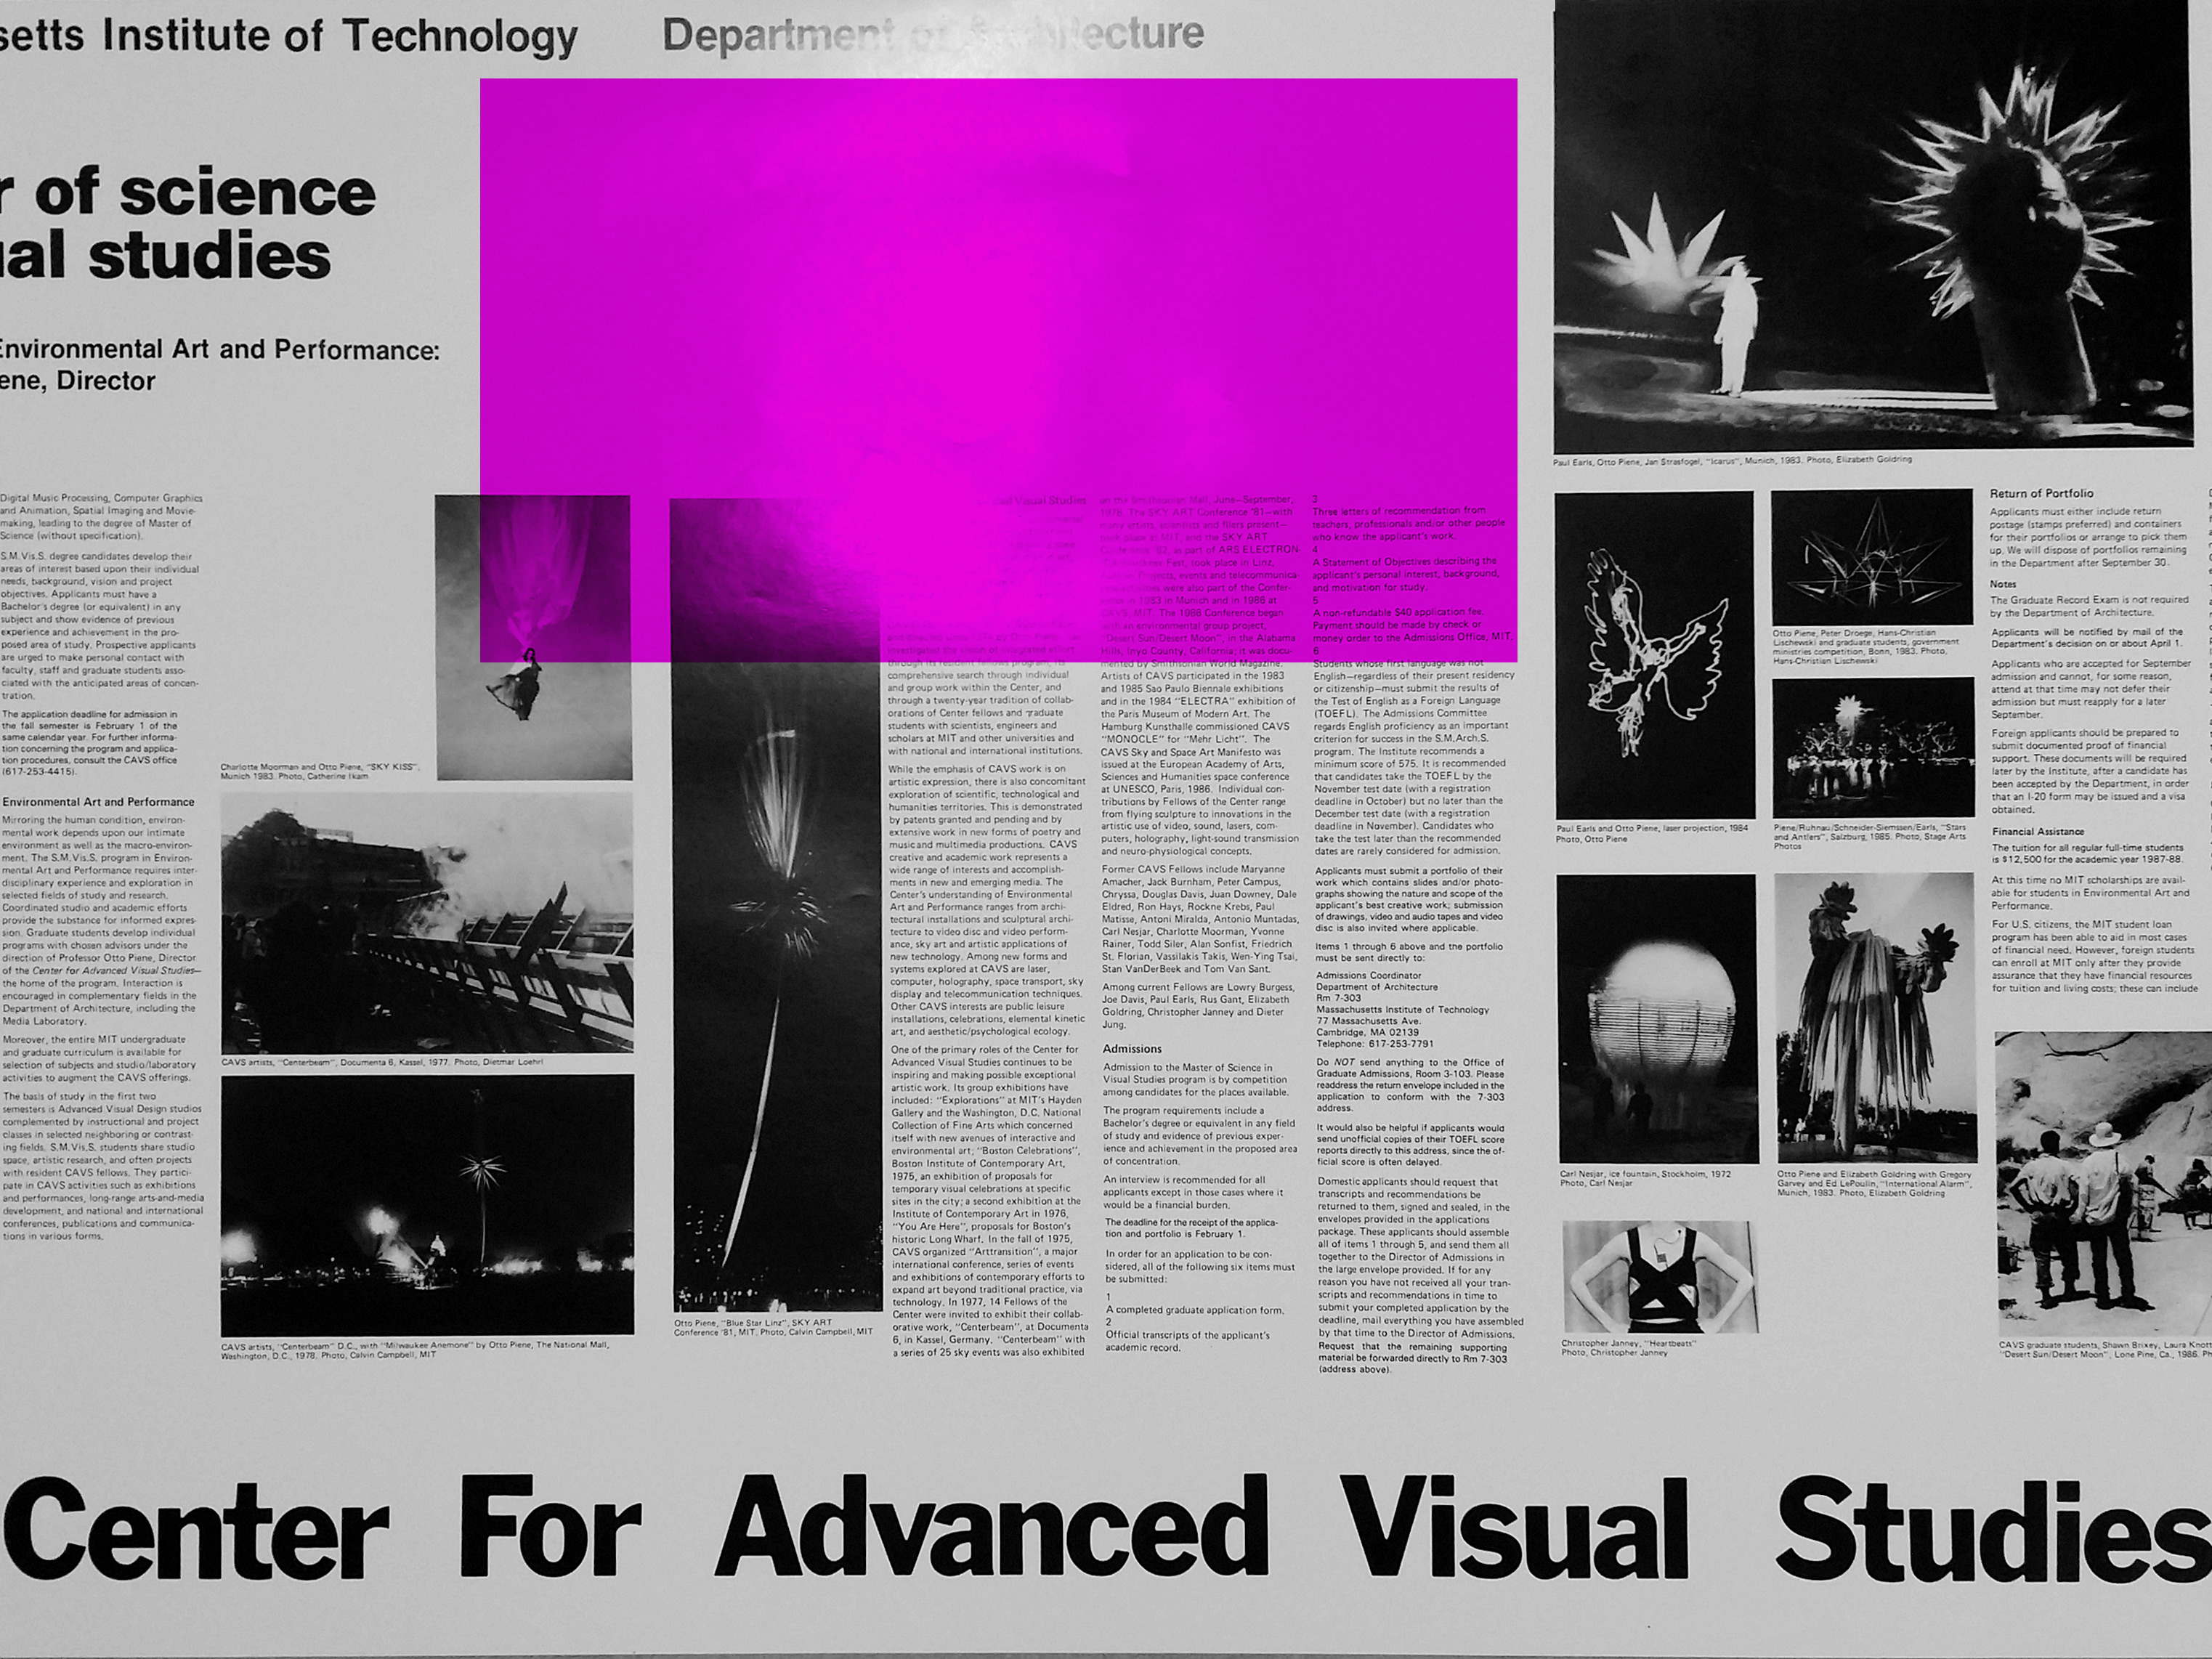Screen dimensions: 2212x1659
Task: Click the 'A completed graduate application form.' item
Action: (x=1194, y=1310)
